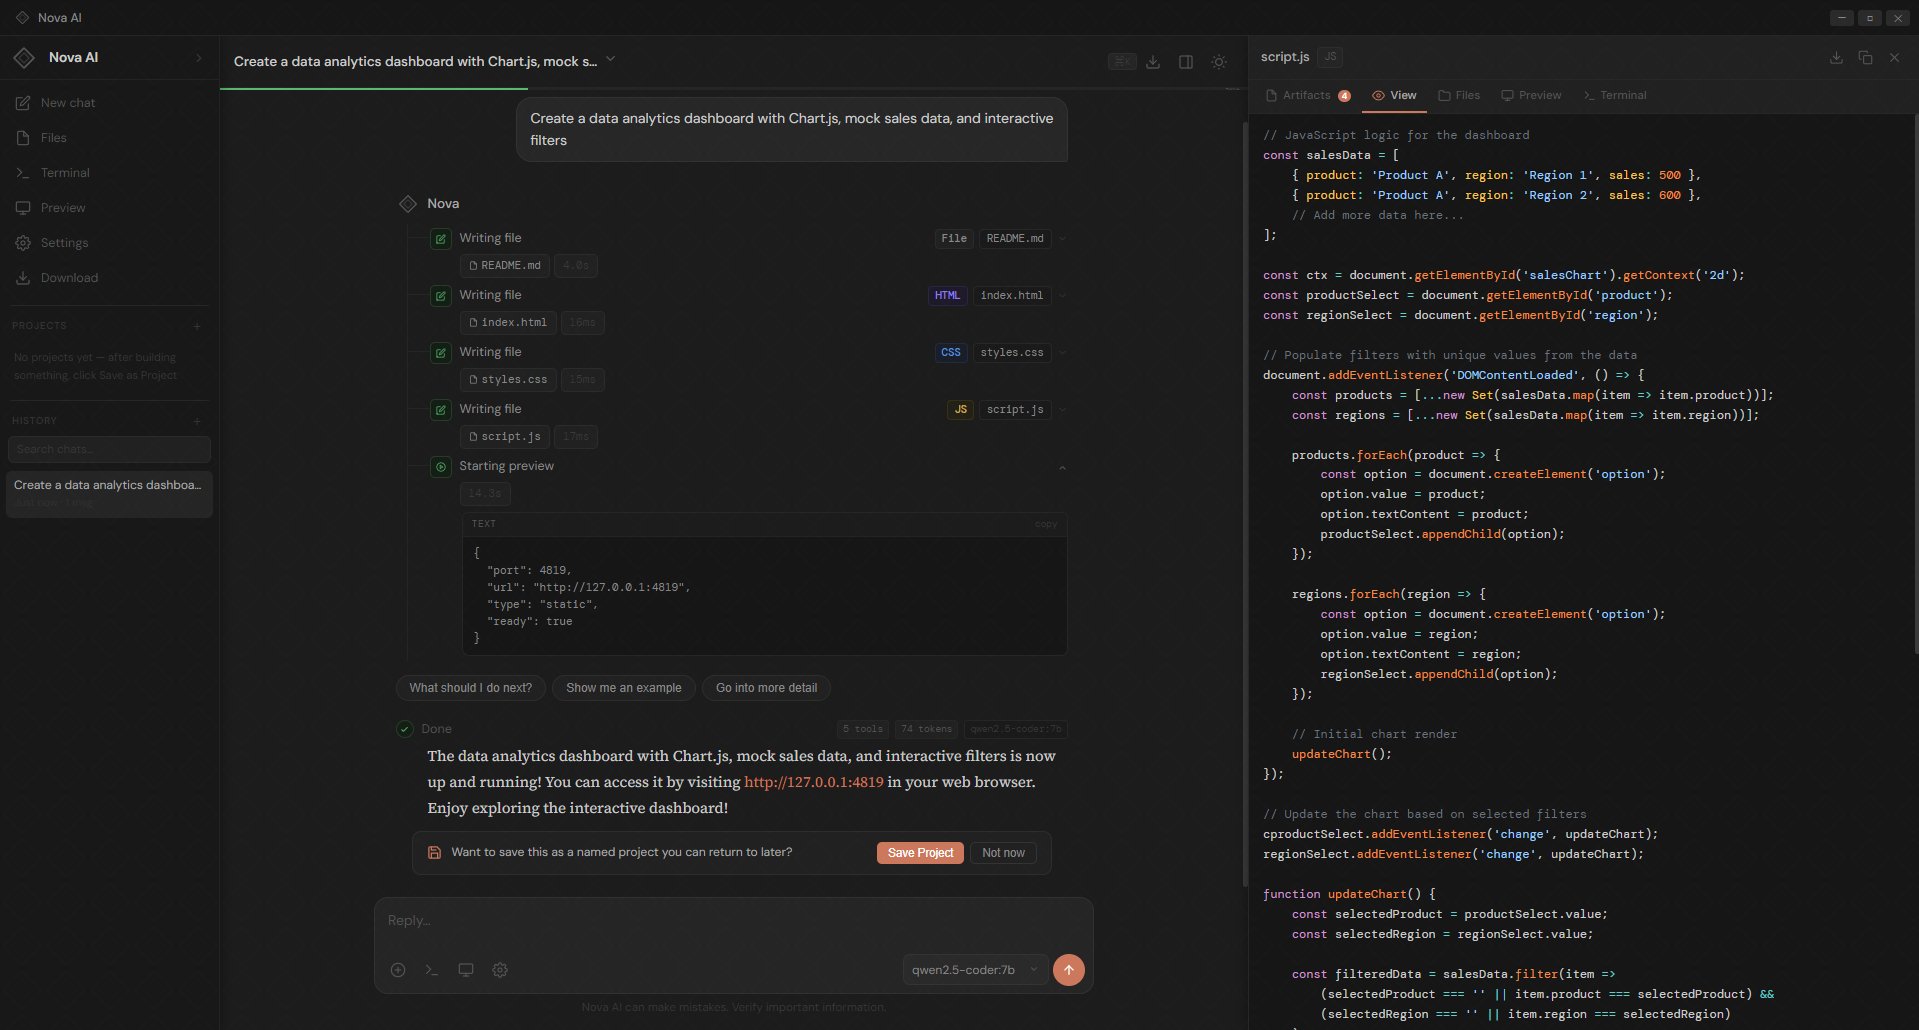Click the JS badge next to script.js title
Image resolution: width=1919 pixels, height=1030 pixels.
[1330, 57]
